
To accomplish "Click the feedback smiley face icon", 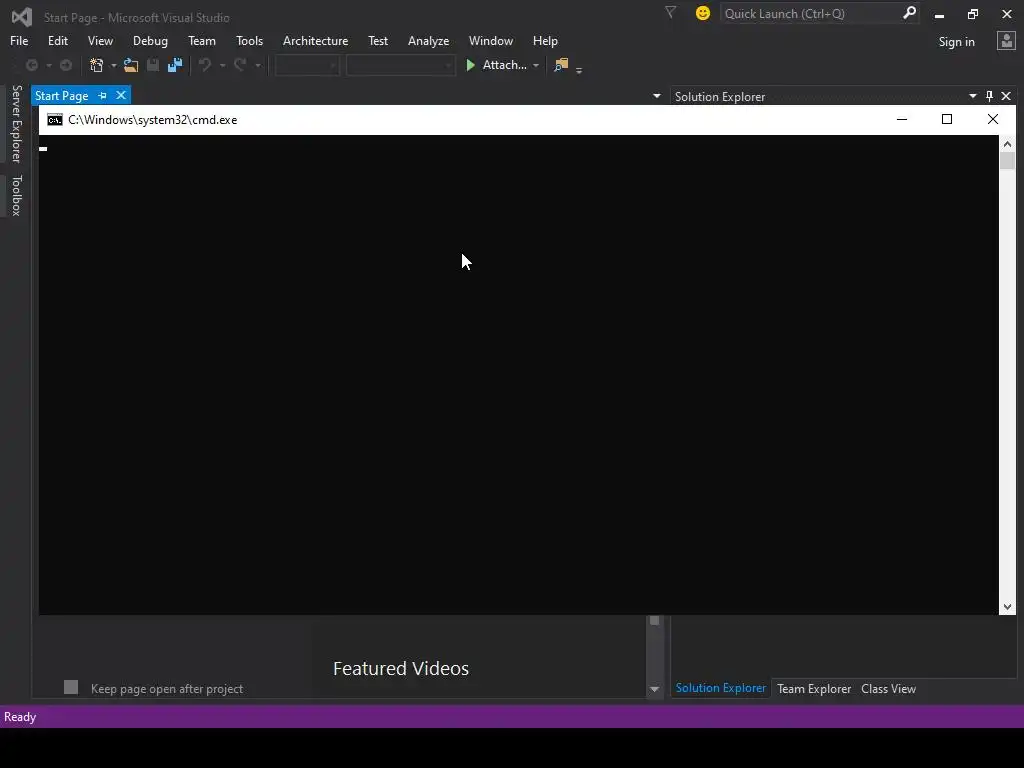I will click(703, 13).
